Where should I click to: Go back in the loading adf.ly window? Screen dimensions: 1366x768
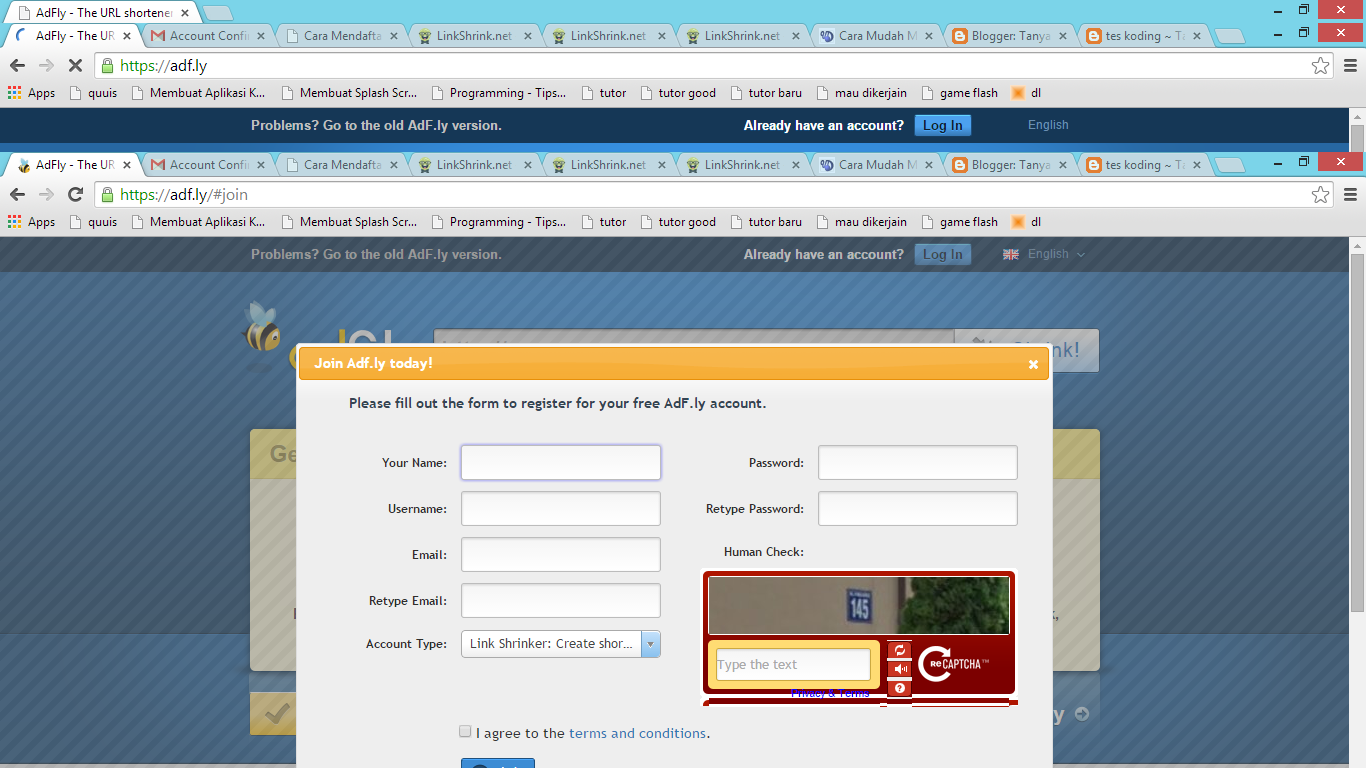click(17, 65)
